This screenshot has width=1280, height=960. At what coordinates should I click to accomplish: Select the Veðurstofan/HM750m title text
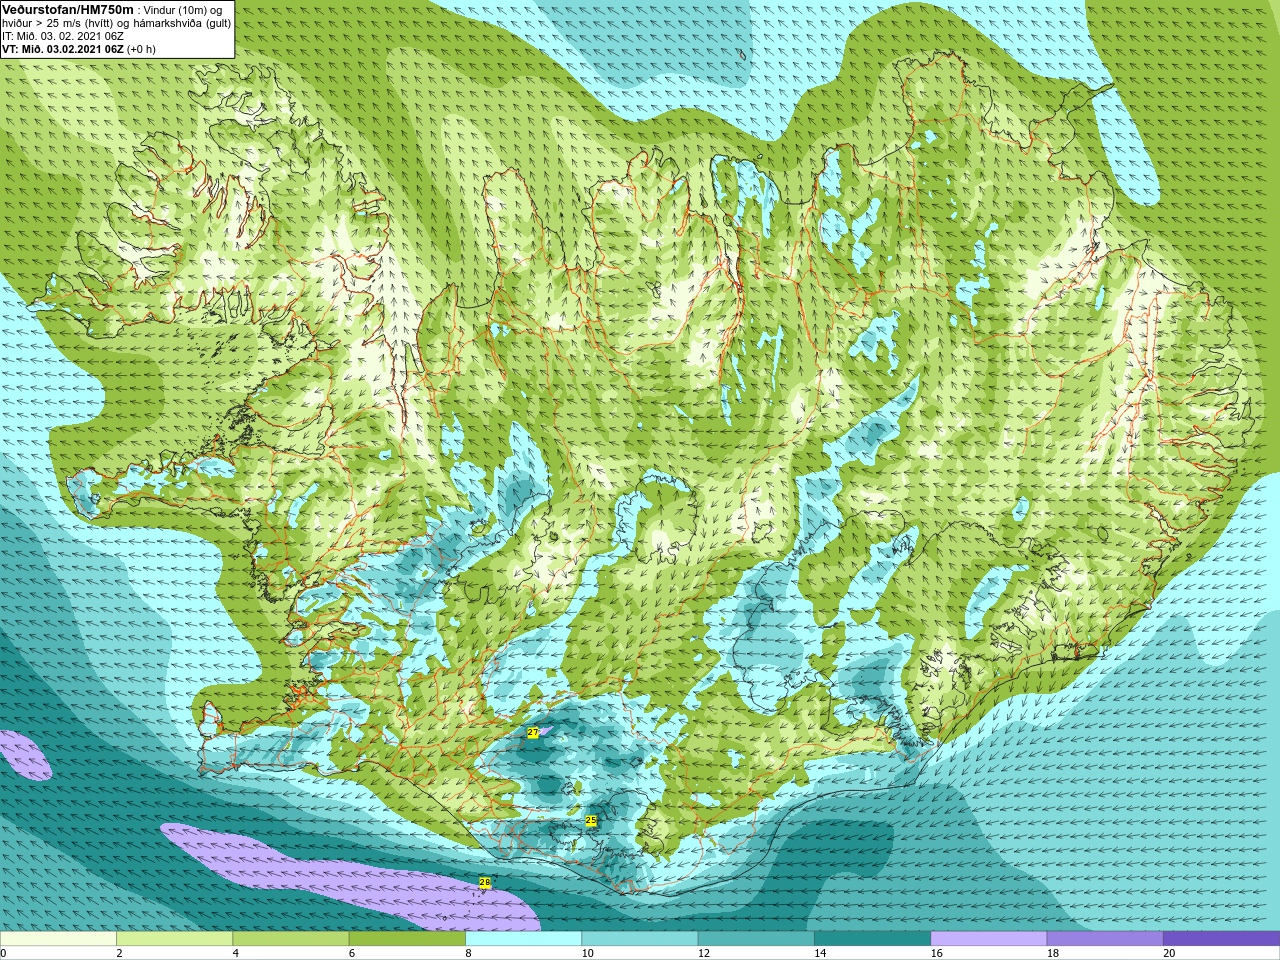point(68,9)
